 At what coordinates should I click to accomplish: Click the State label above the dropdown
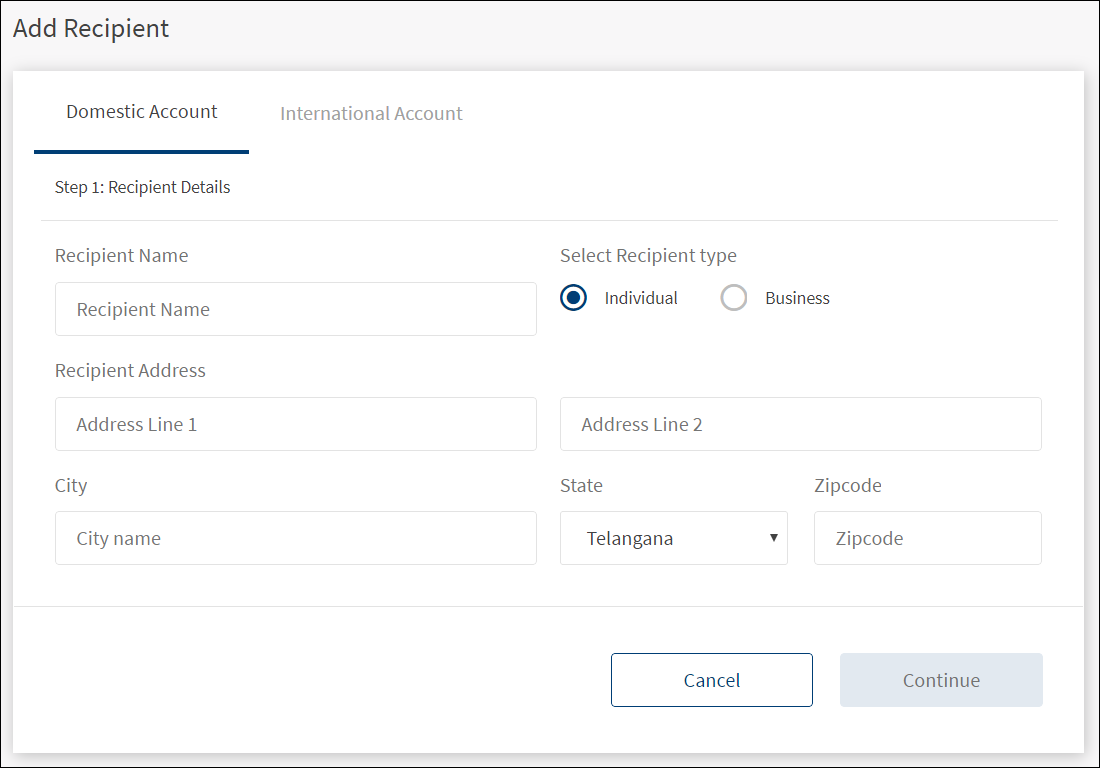(581, 485)
